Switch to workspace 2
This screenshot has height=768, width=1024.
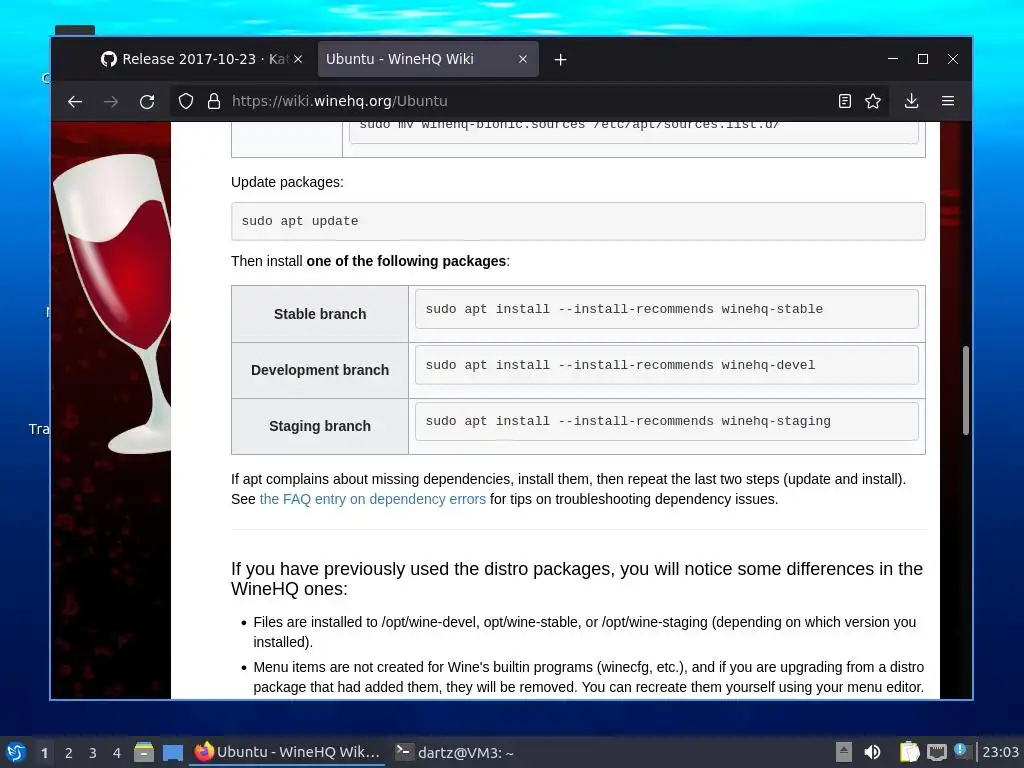click(69, 753)
